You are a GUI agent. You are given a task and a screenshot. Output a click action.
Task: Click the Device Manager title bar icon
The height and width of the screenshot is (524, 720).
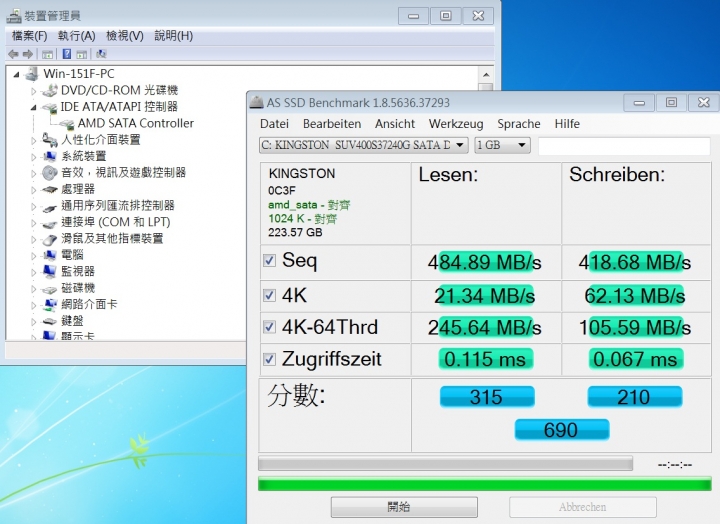(x=14, y=16)
